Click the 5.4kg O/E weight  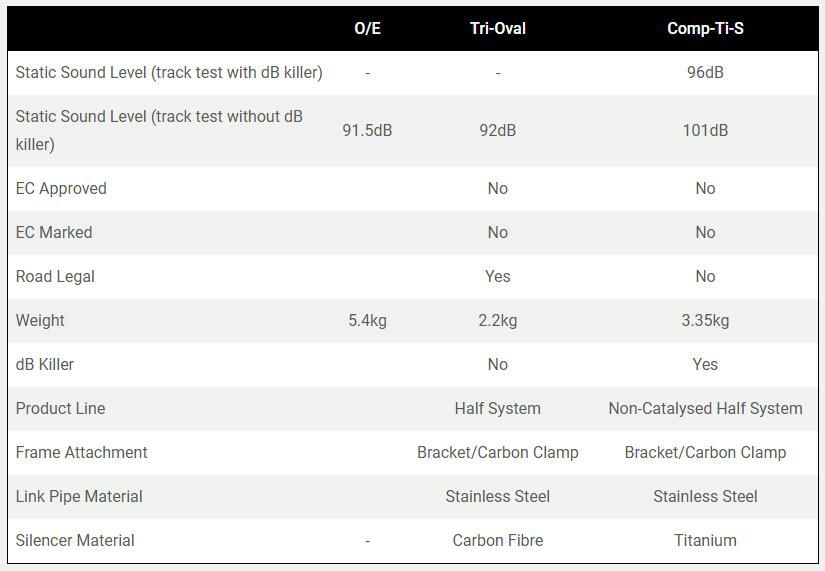point(367,320)
